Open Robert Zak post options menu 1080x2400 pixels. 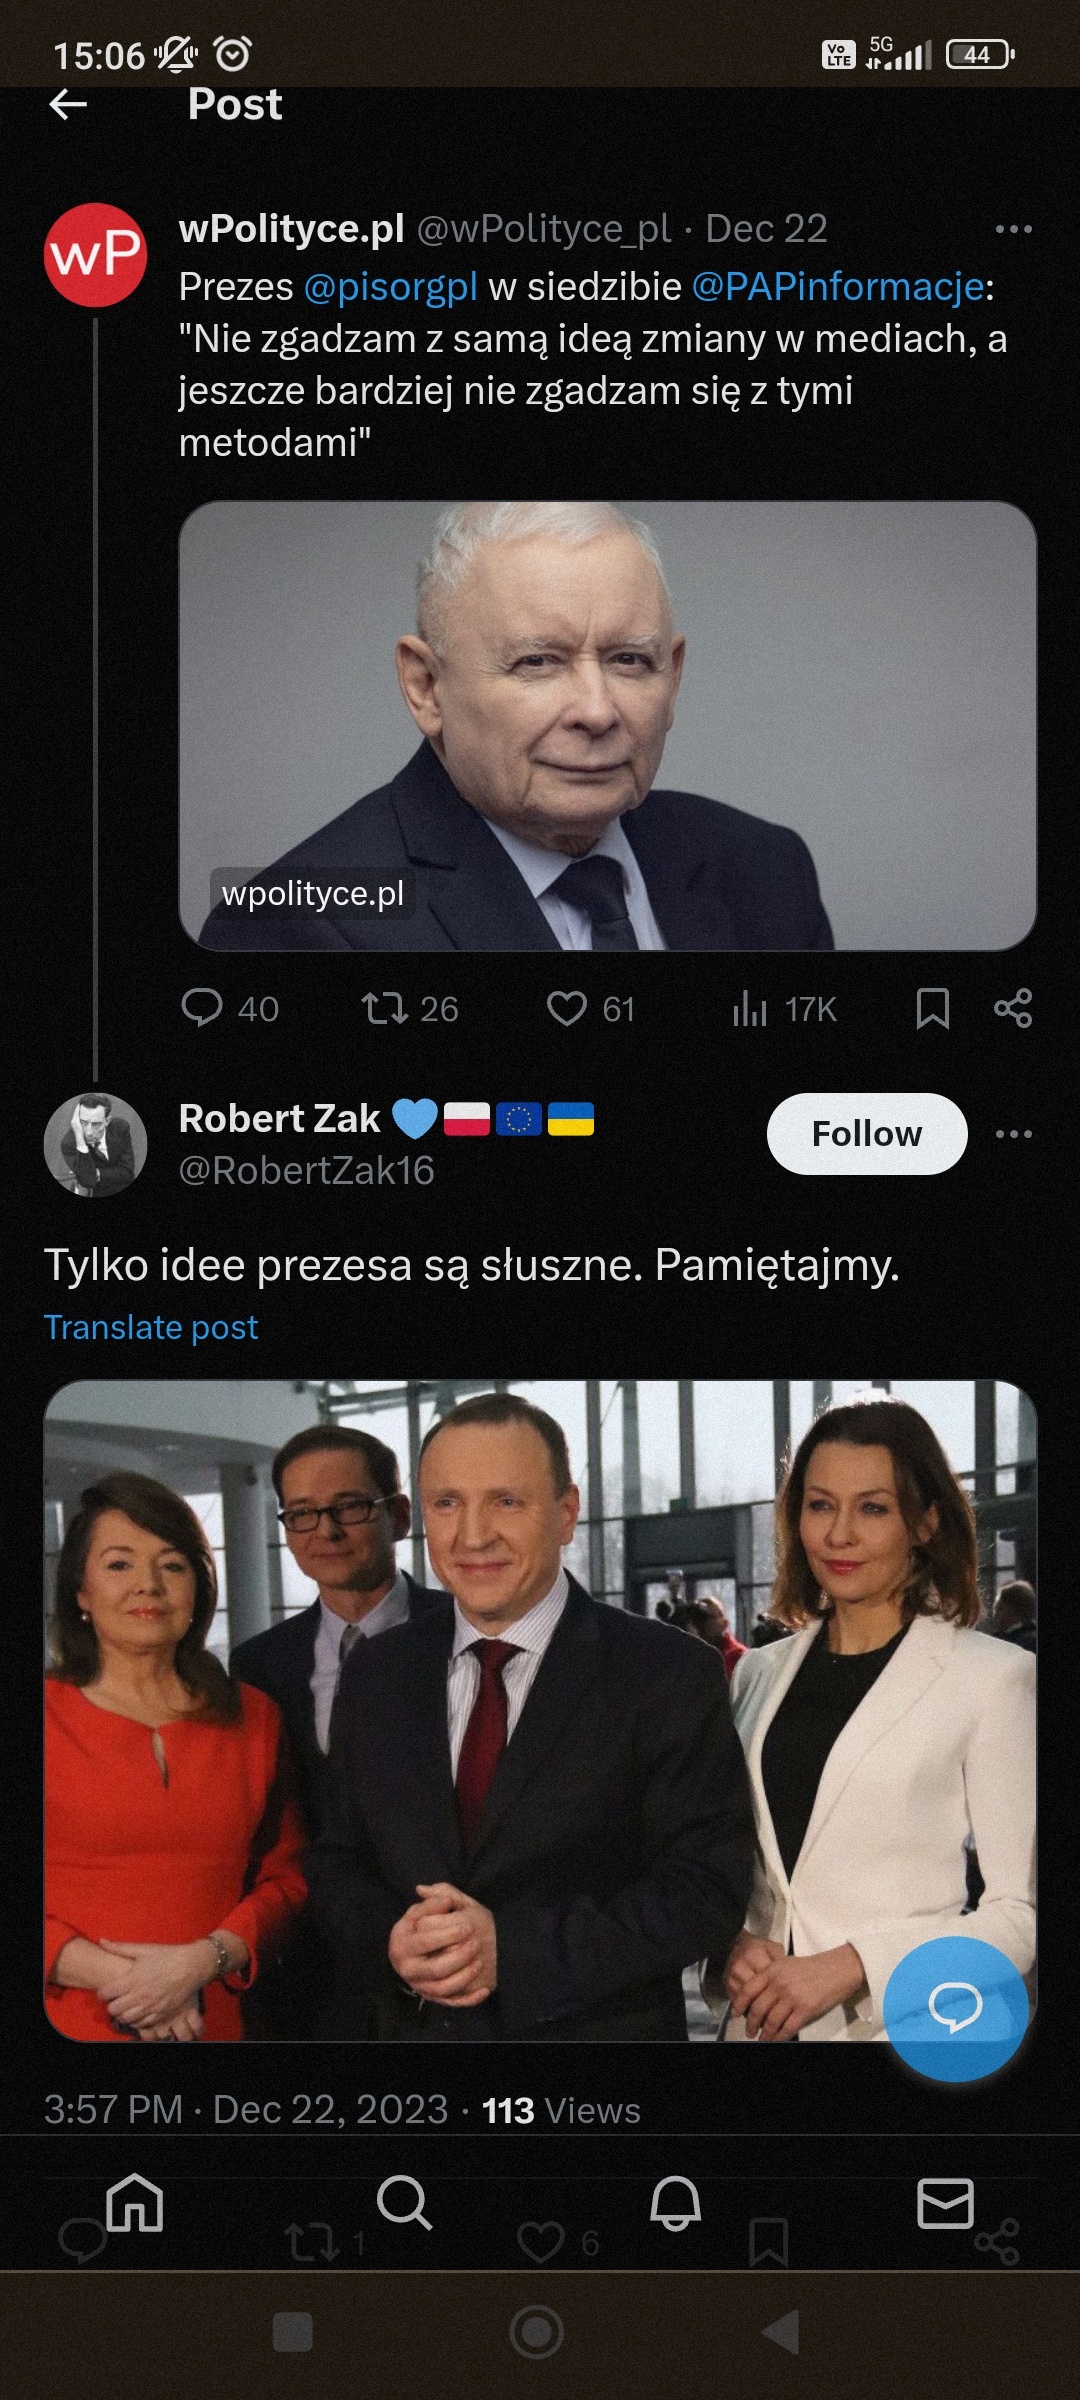pos(1013,1134)
